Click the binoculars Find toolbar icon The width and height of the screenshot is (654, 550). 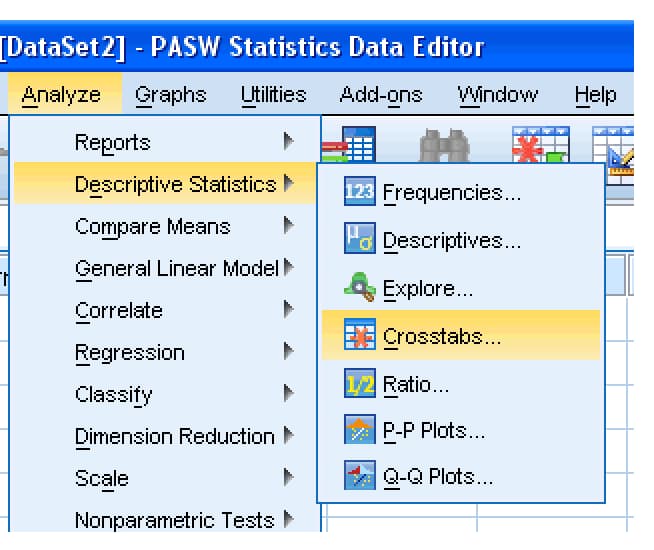click(445, 145)
